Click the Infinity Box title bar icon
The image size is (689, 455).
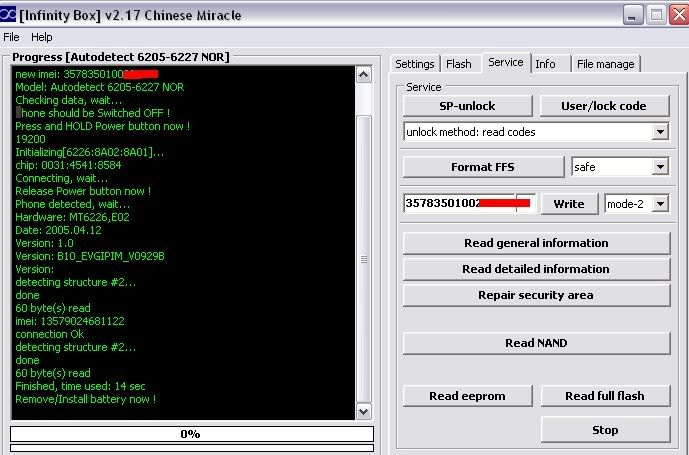click(x=7, y=15)
